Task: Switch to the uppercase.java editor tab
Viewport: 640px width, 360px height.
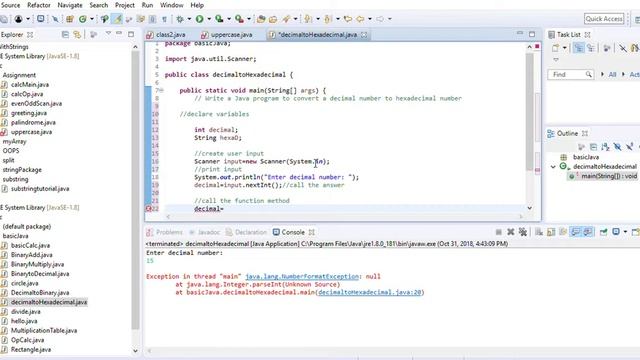Action: pos(227,35)
